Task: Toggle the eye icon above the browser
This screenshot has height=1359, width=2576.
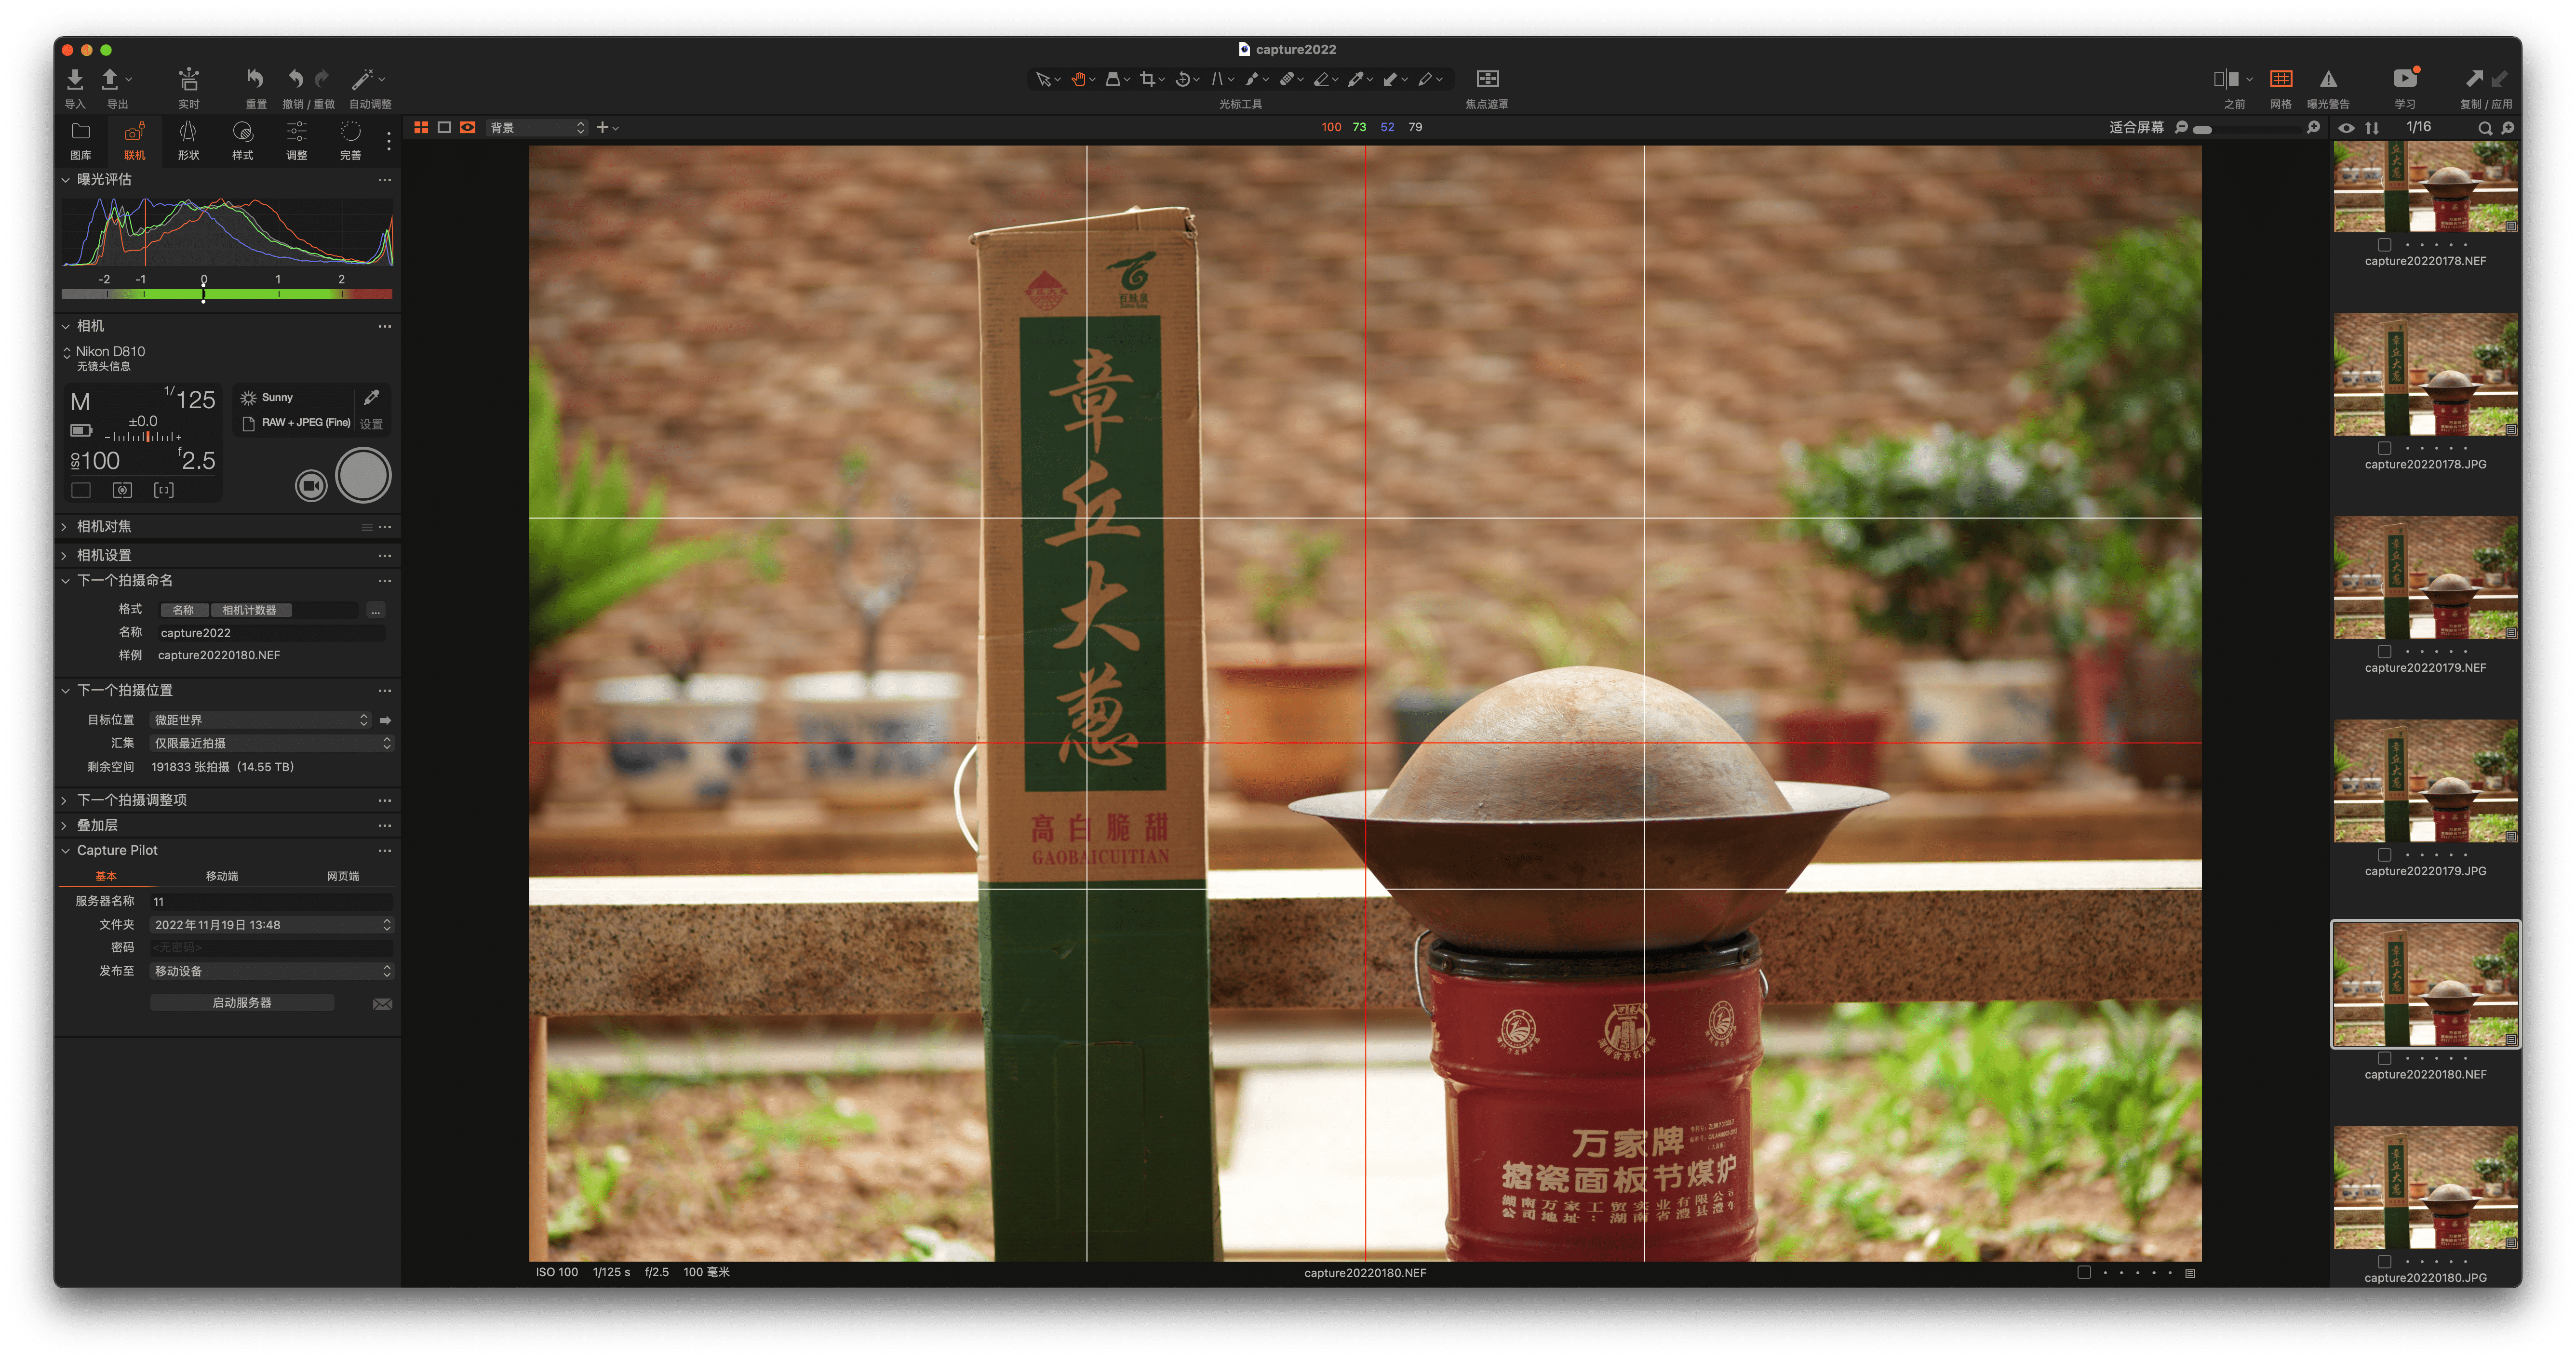Action: tap(2346, 128)
